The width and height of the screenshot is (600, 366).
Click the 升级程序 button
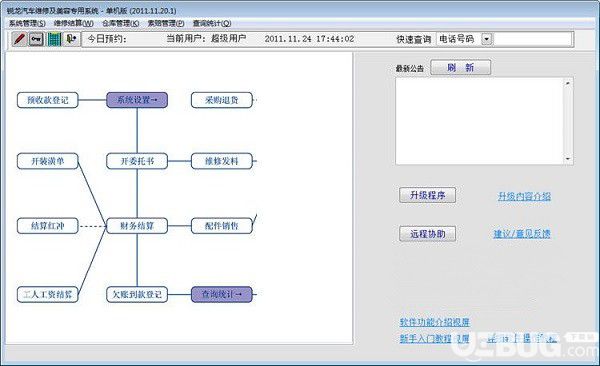tap(427, 195)
